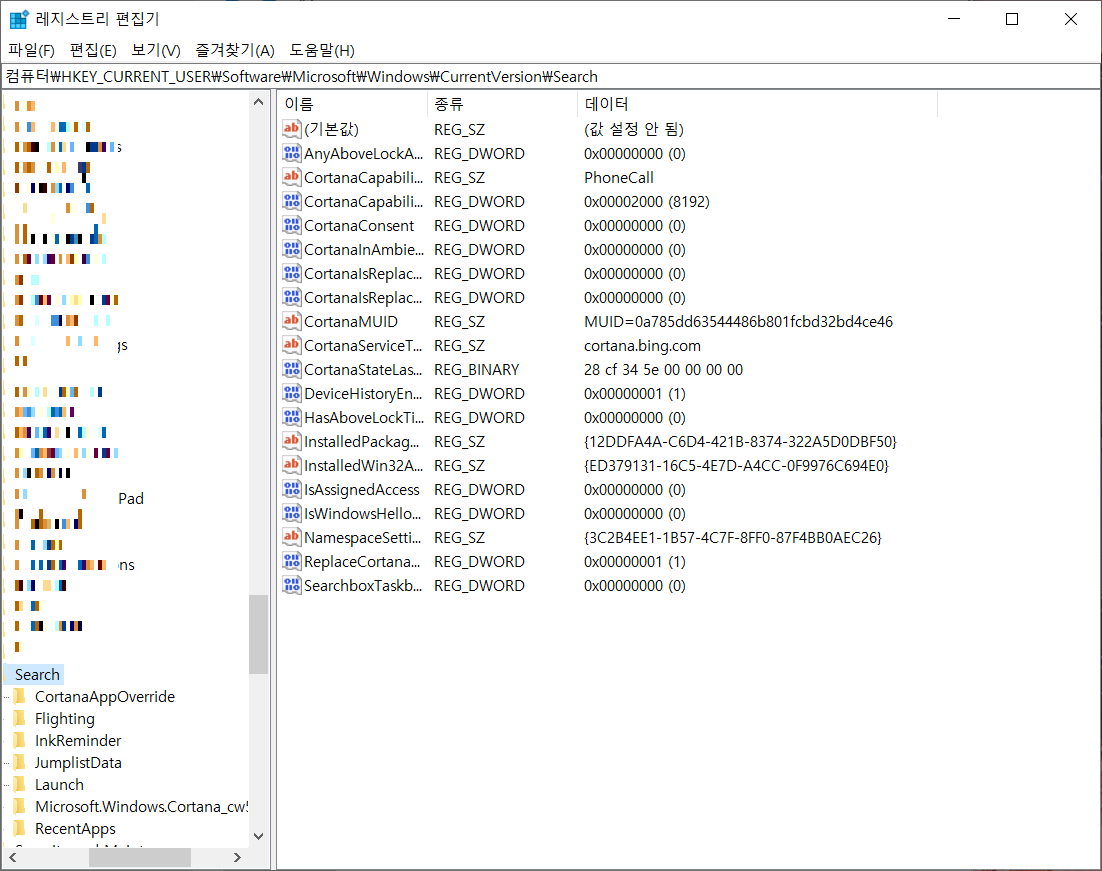1102x871 pixels.
Task: Select the RecentApps subkey
Action: [75, 828]
